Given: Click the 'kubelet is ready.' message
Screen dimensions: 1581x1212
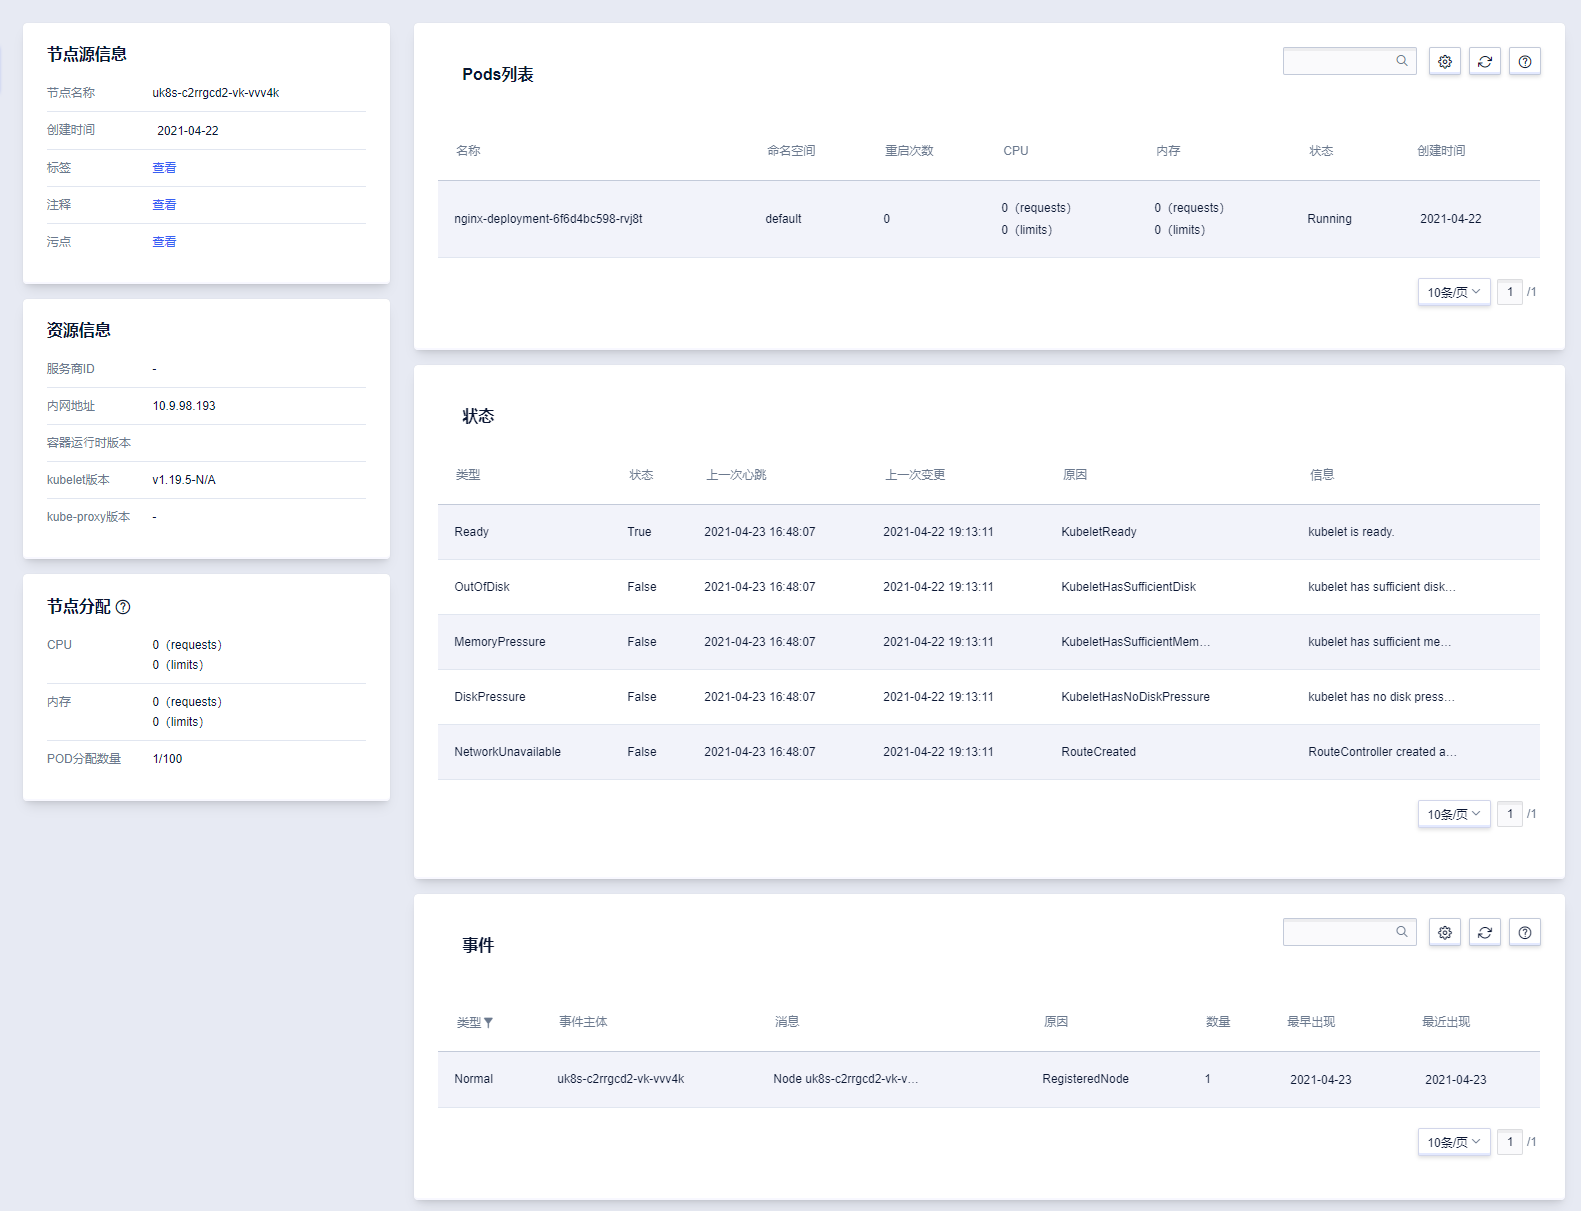Looking at the screenshot, I should (1351, 532).
